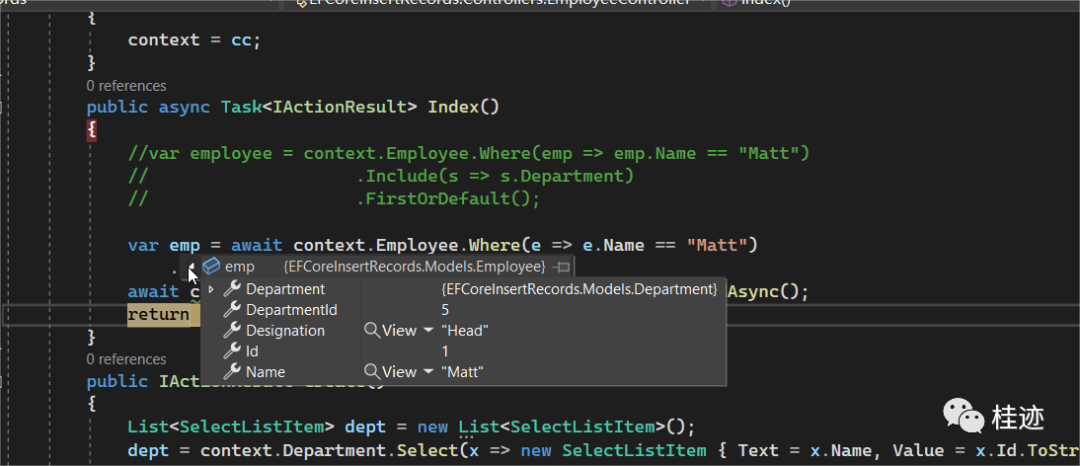Collapse the emp variable datatip arrow
The height and width of the screenshot is (466, 1080).
tap(191, 267)
